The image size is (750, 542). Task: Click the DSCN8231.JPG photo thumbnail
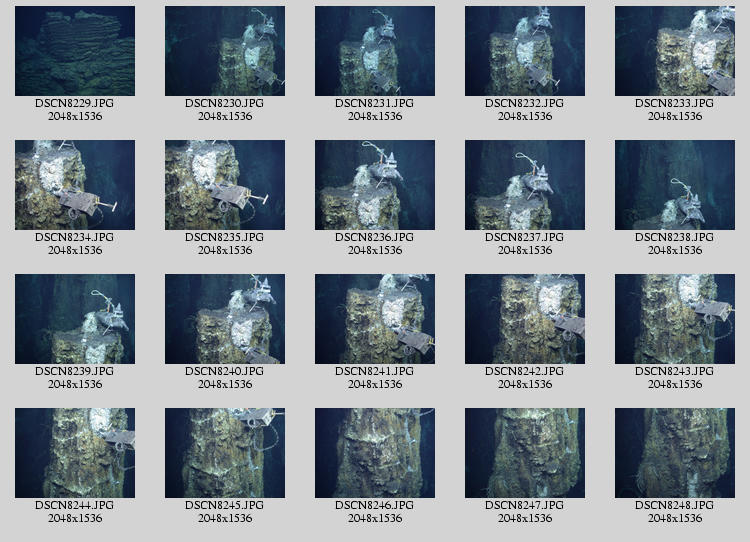pos(375,51)
